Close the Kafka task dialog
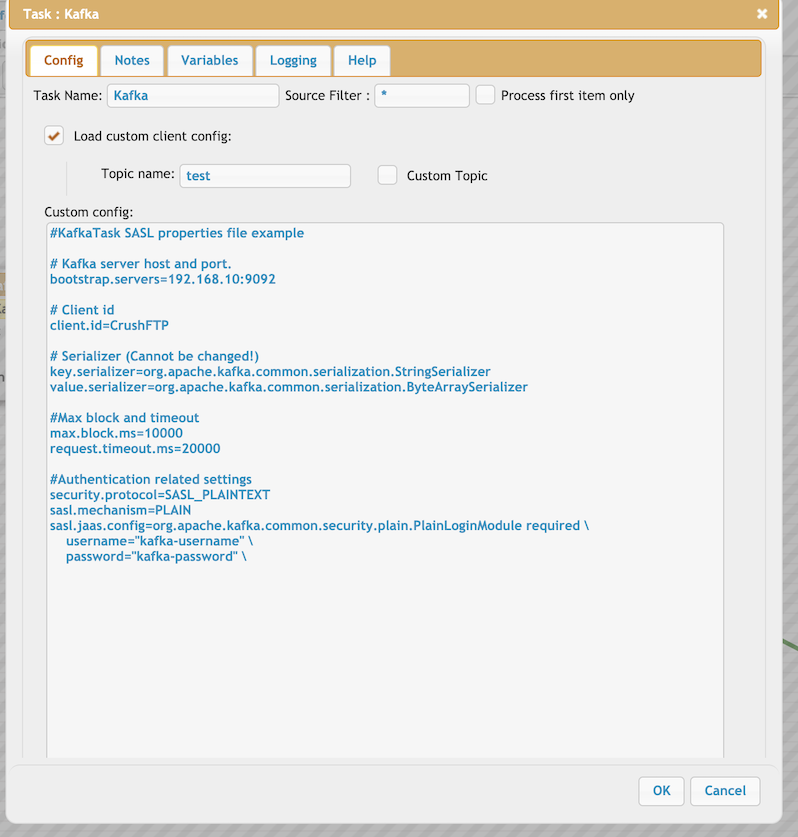 [762, 14]
